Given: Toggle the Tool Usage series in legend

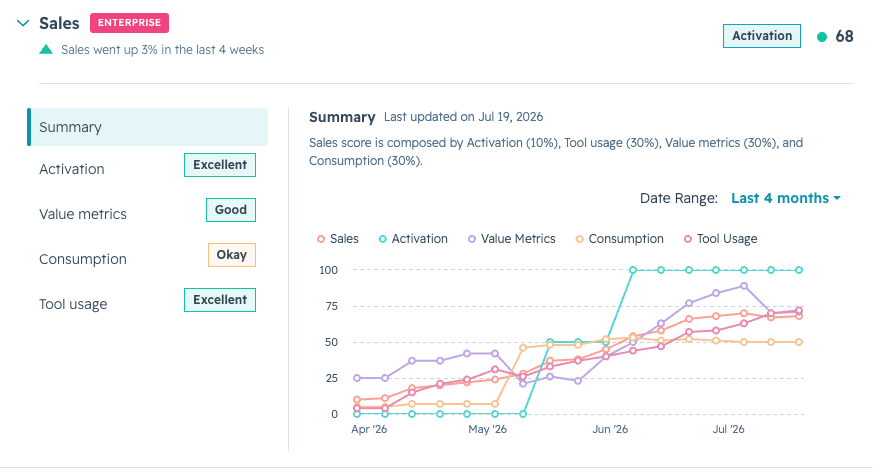Looking at the screenshot, I should pos(720,239).
